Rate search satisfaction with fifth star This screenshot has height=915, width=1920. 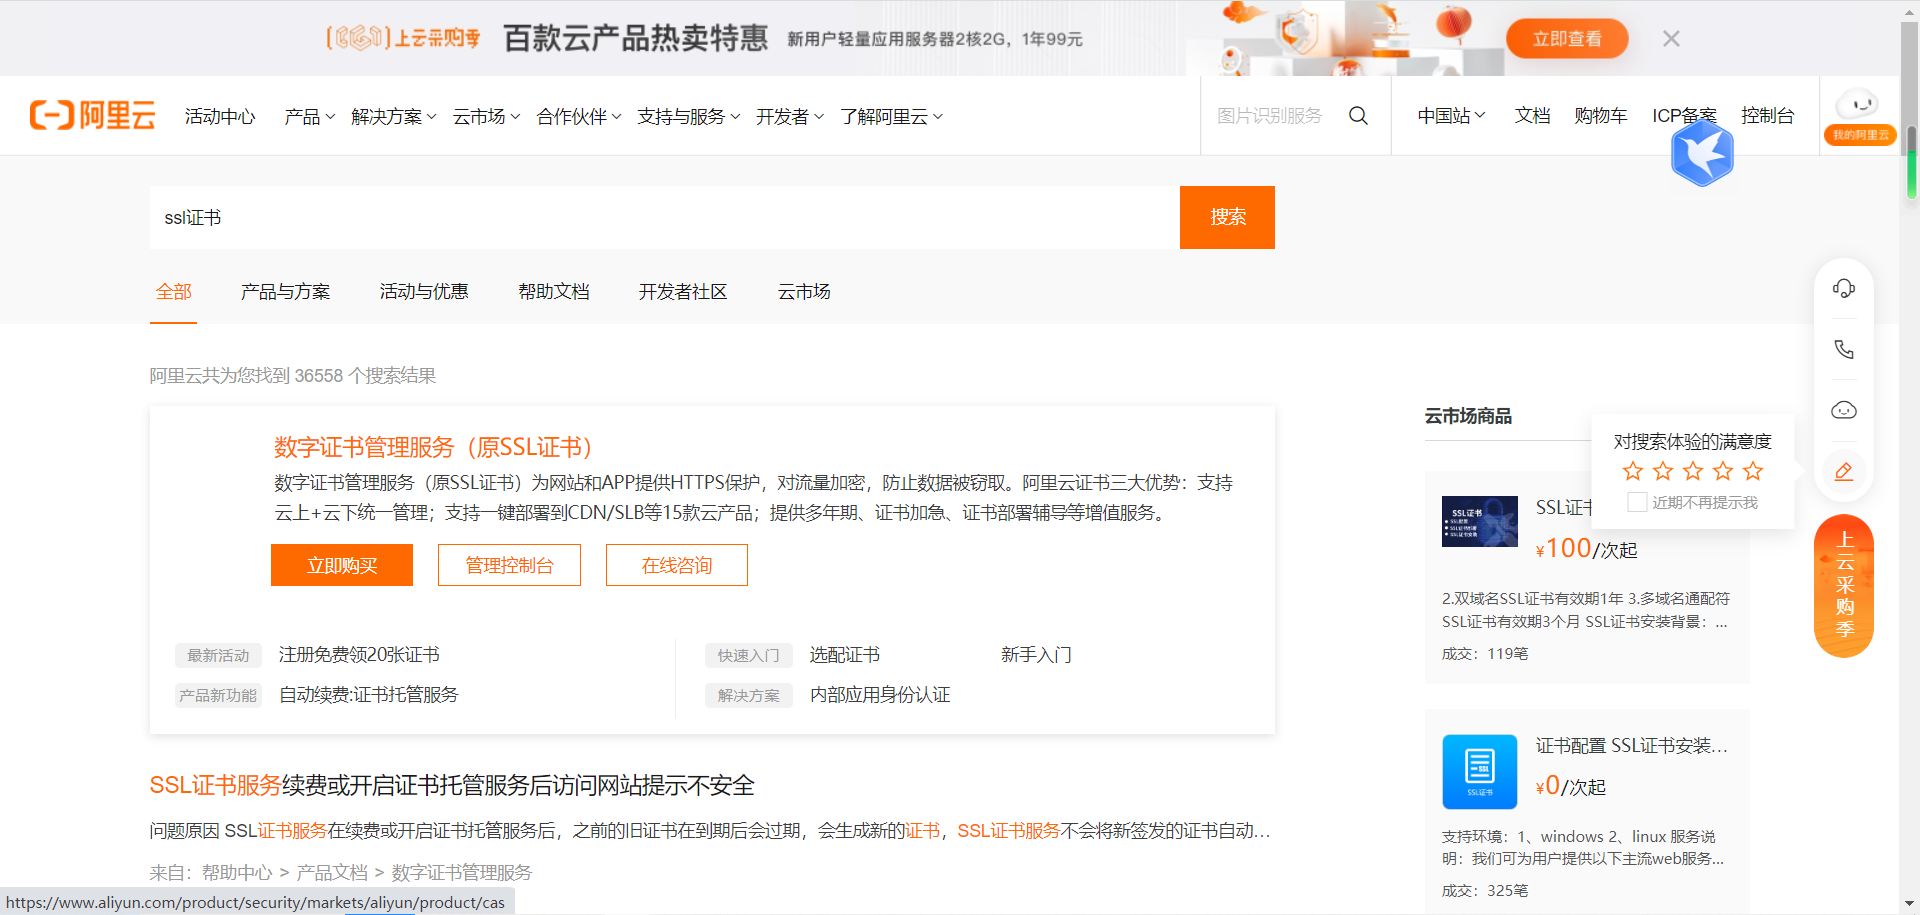pyautogui.click(x=1753, y=471)
